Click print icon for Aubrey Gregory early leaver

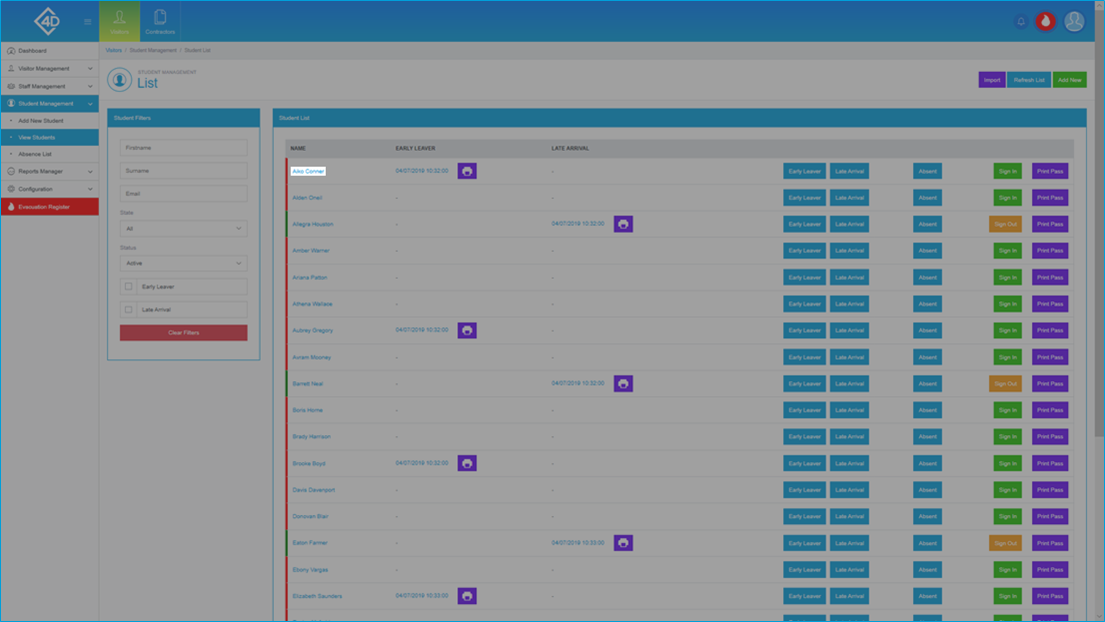[x=467, y=330]
